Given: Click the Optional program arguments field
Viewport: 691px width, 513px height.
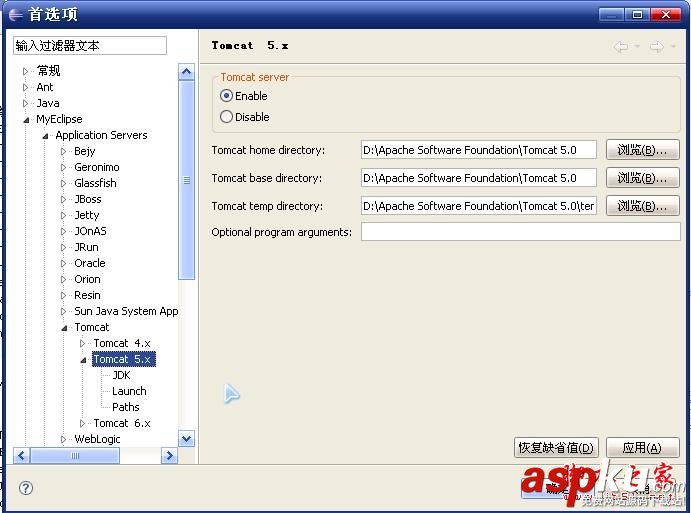Looking at the screenshot, I should coord(520,232).
